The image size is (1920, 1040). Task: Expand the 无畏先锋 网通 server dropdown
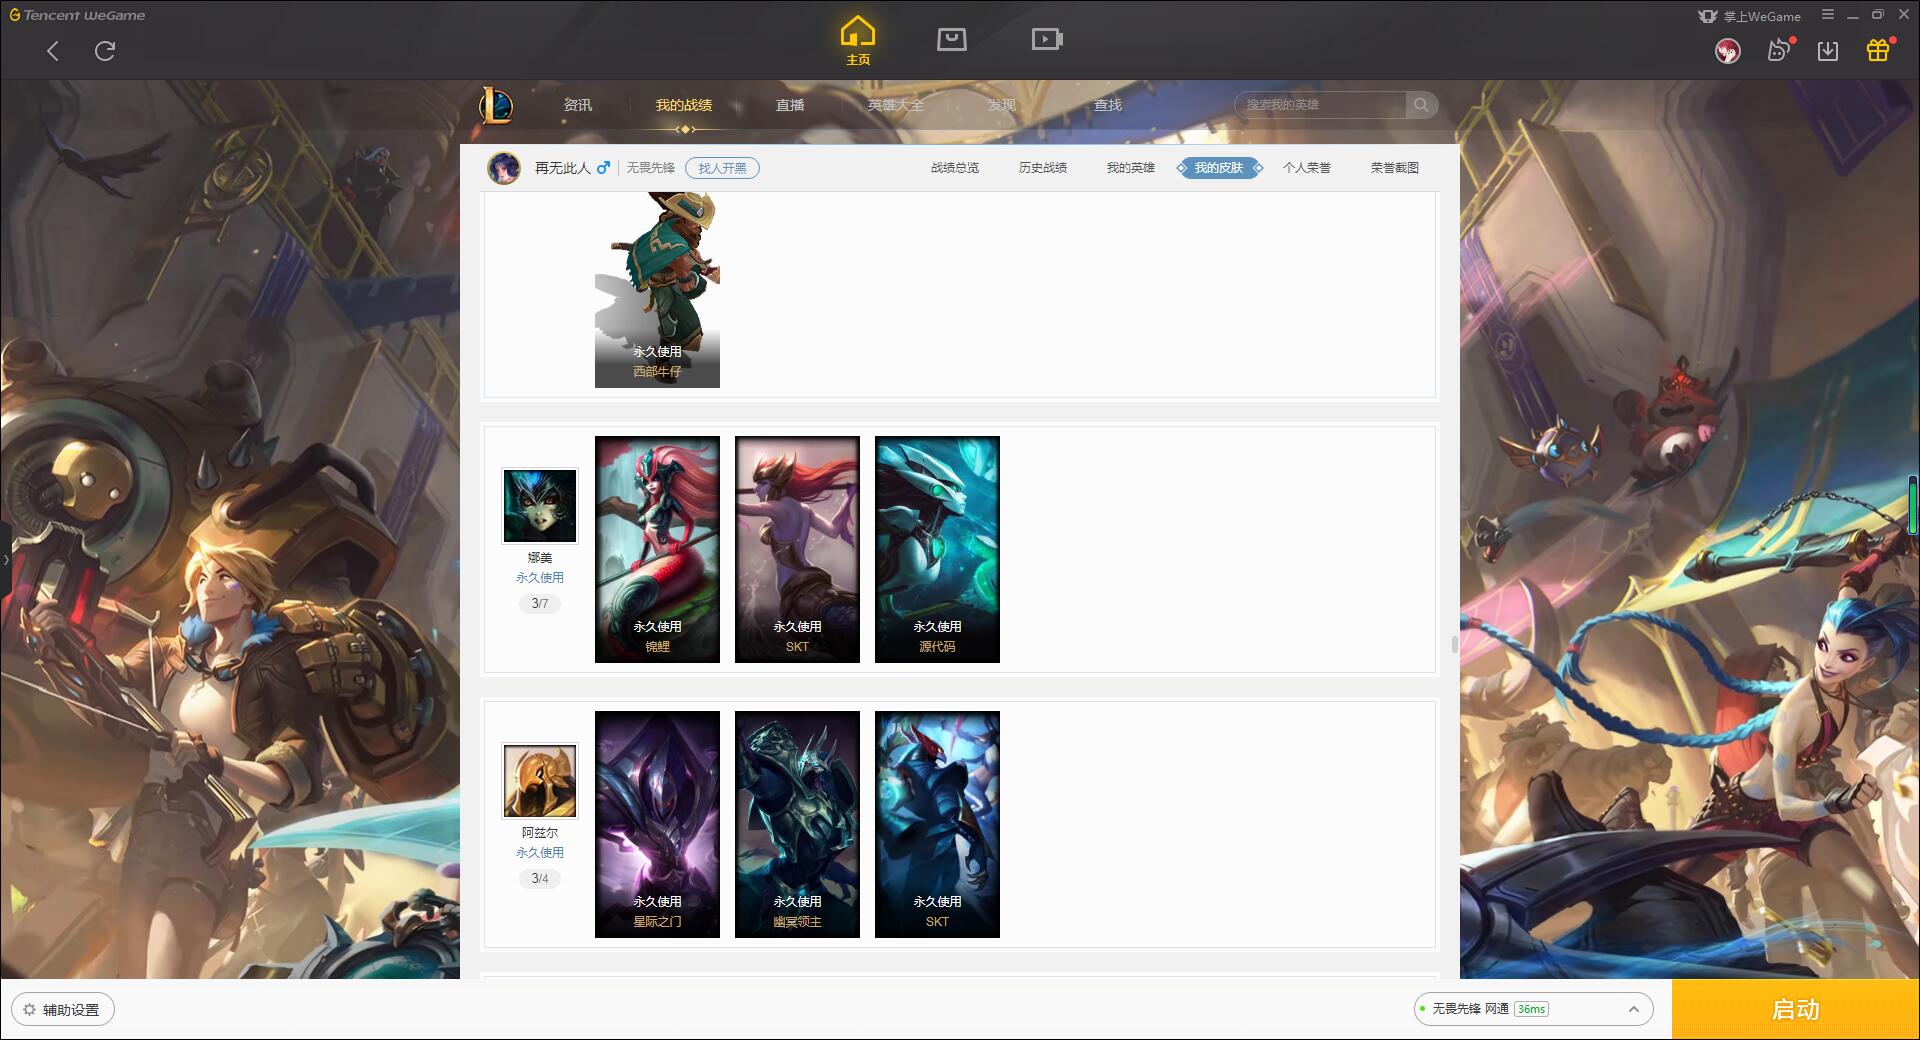(x=1533, y=1009)
